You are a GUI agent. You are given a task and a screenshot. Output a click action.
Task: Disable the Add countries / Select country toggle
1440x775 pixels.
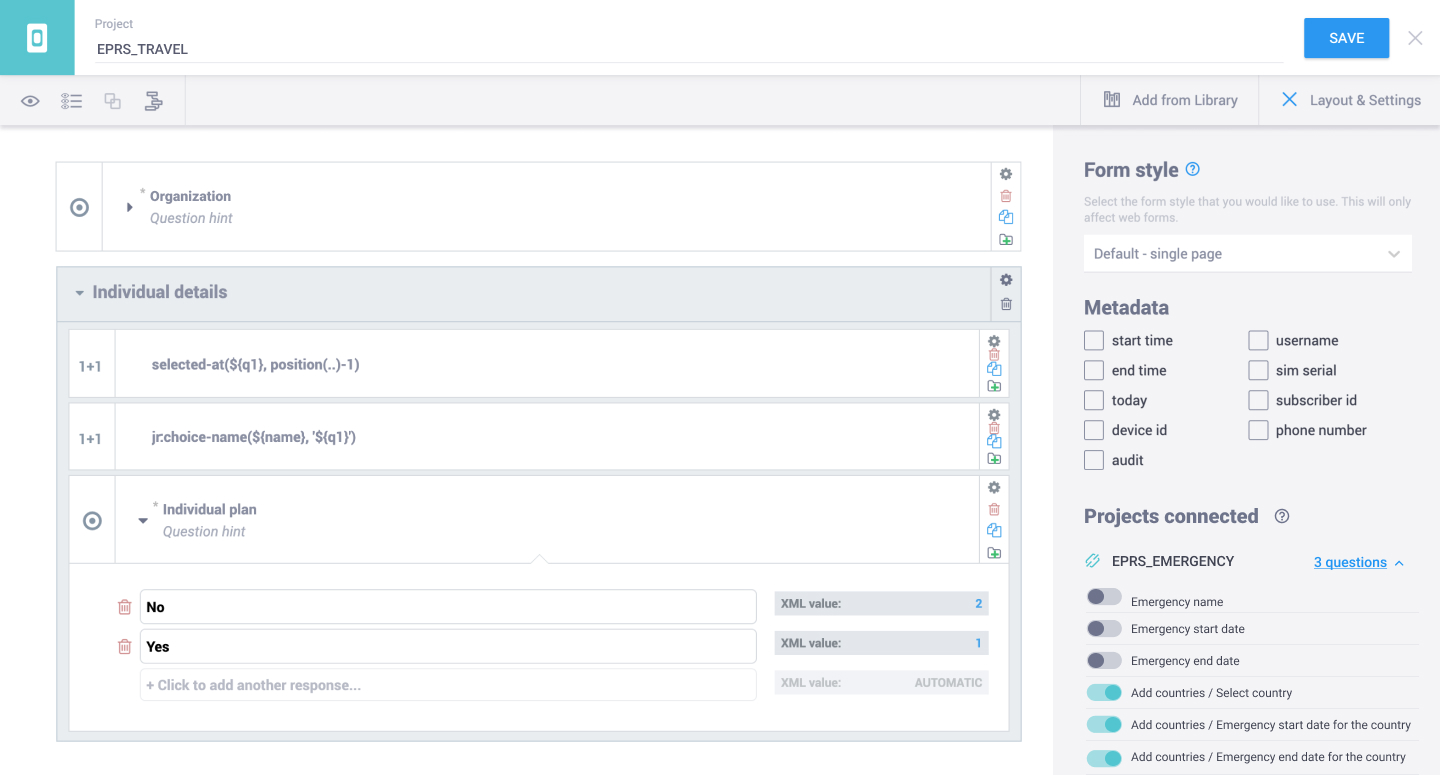(x=1104, y=692)
